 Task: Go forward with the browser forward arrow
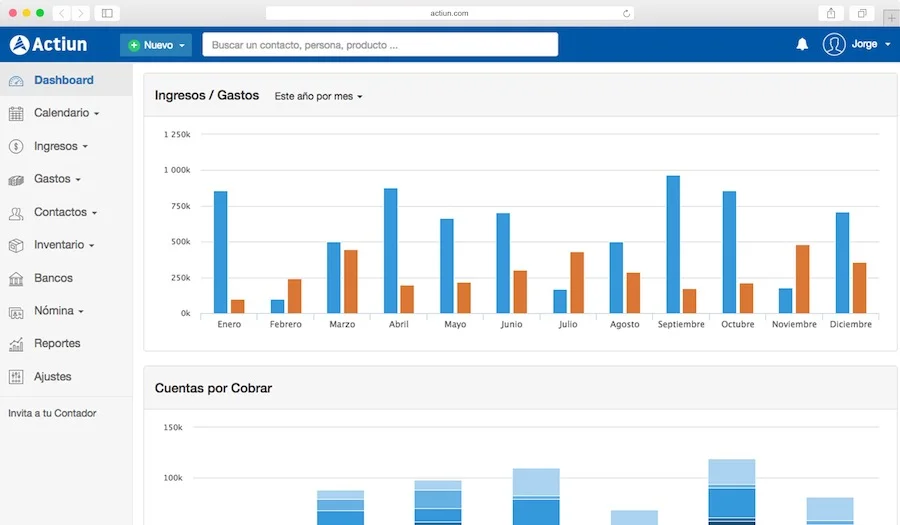[80, 13]
